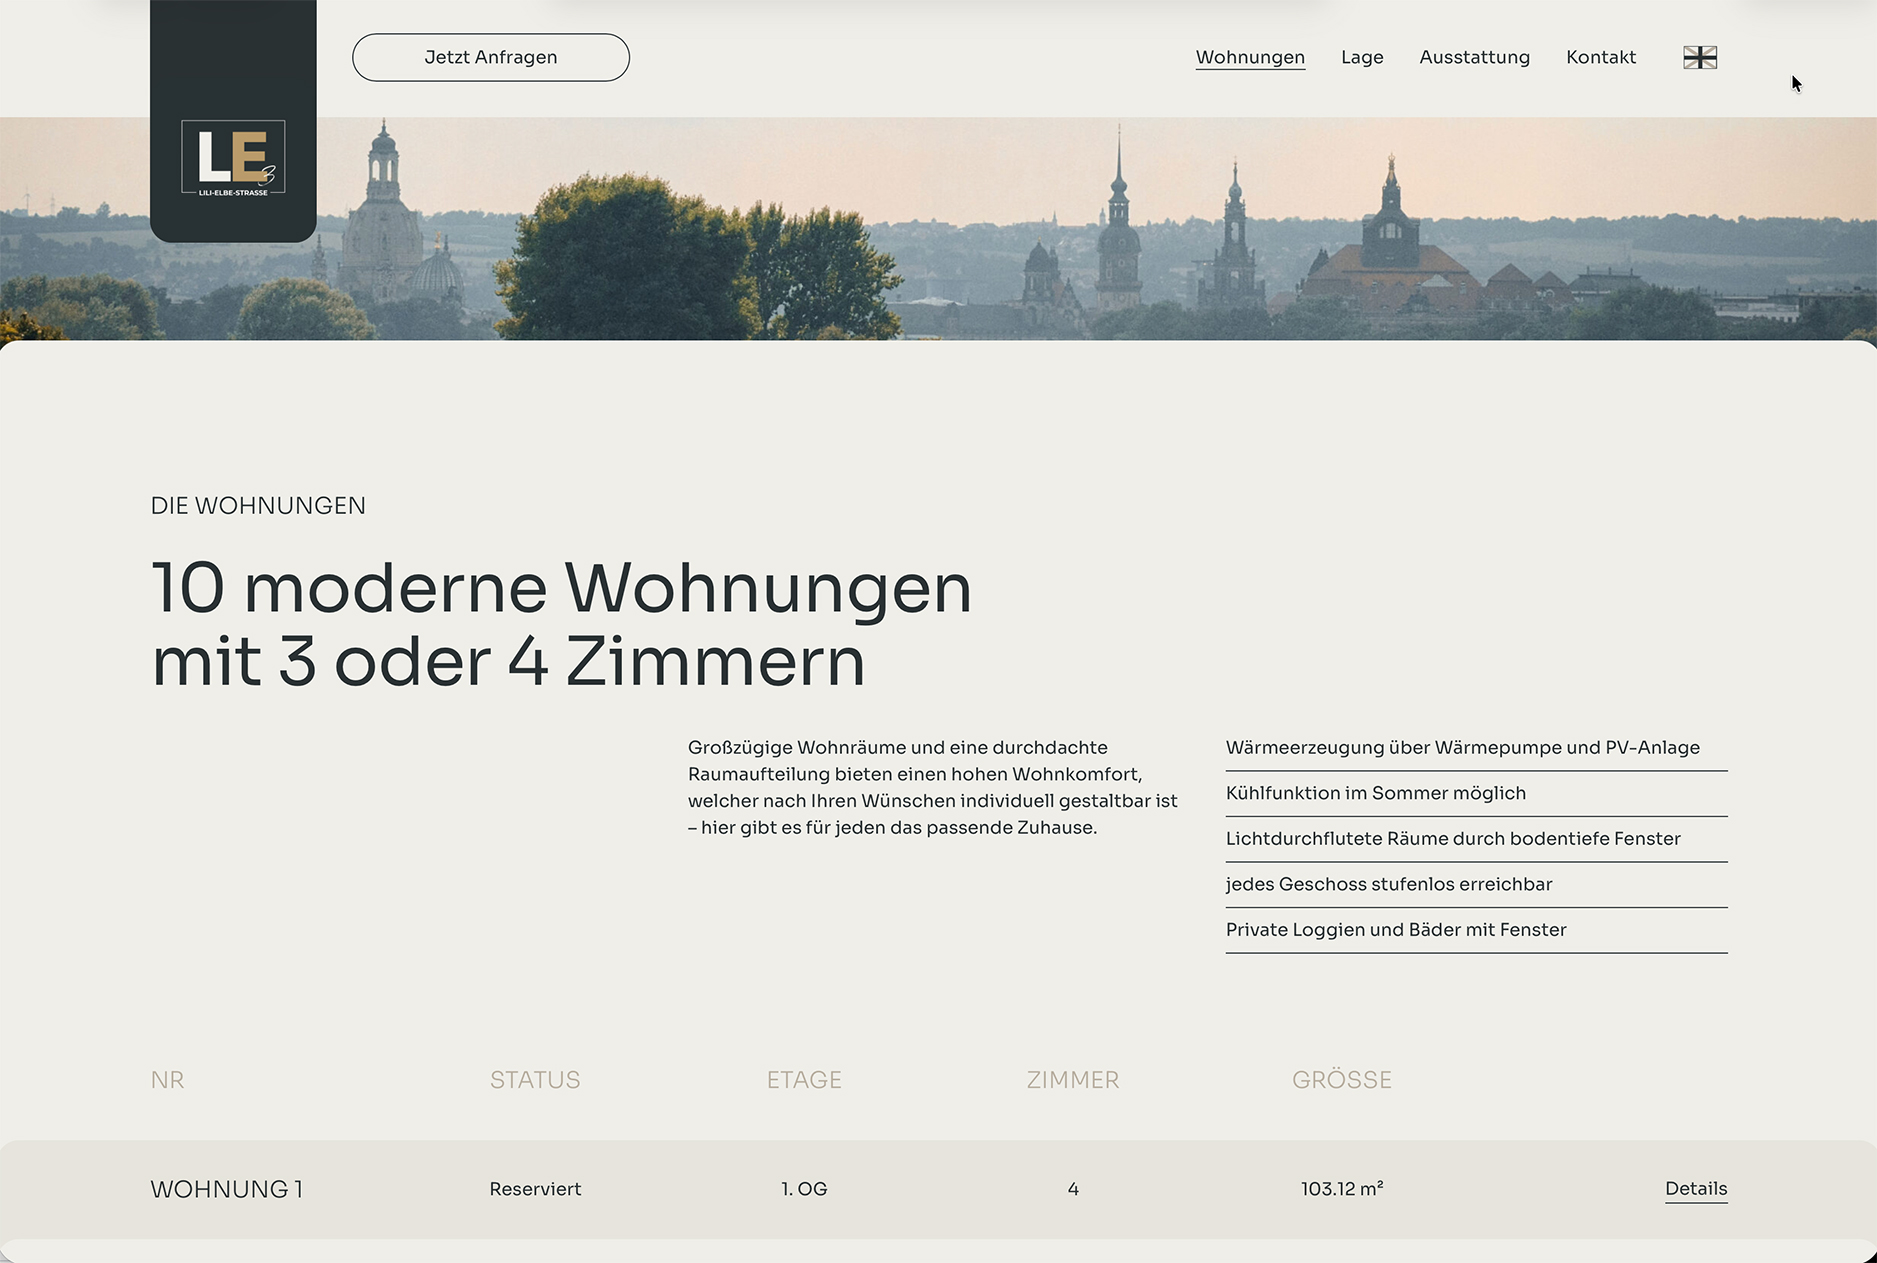
Task: Click the "Reserviert" status of Wohnung 1
Action: point(535,1189)
